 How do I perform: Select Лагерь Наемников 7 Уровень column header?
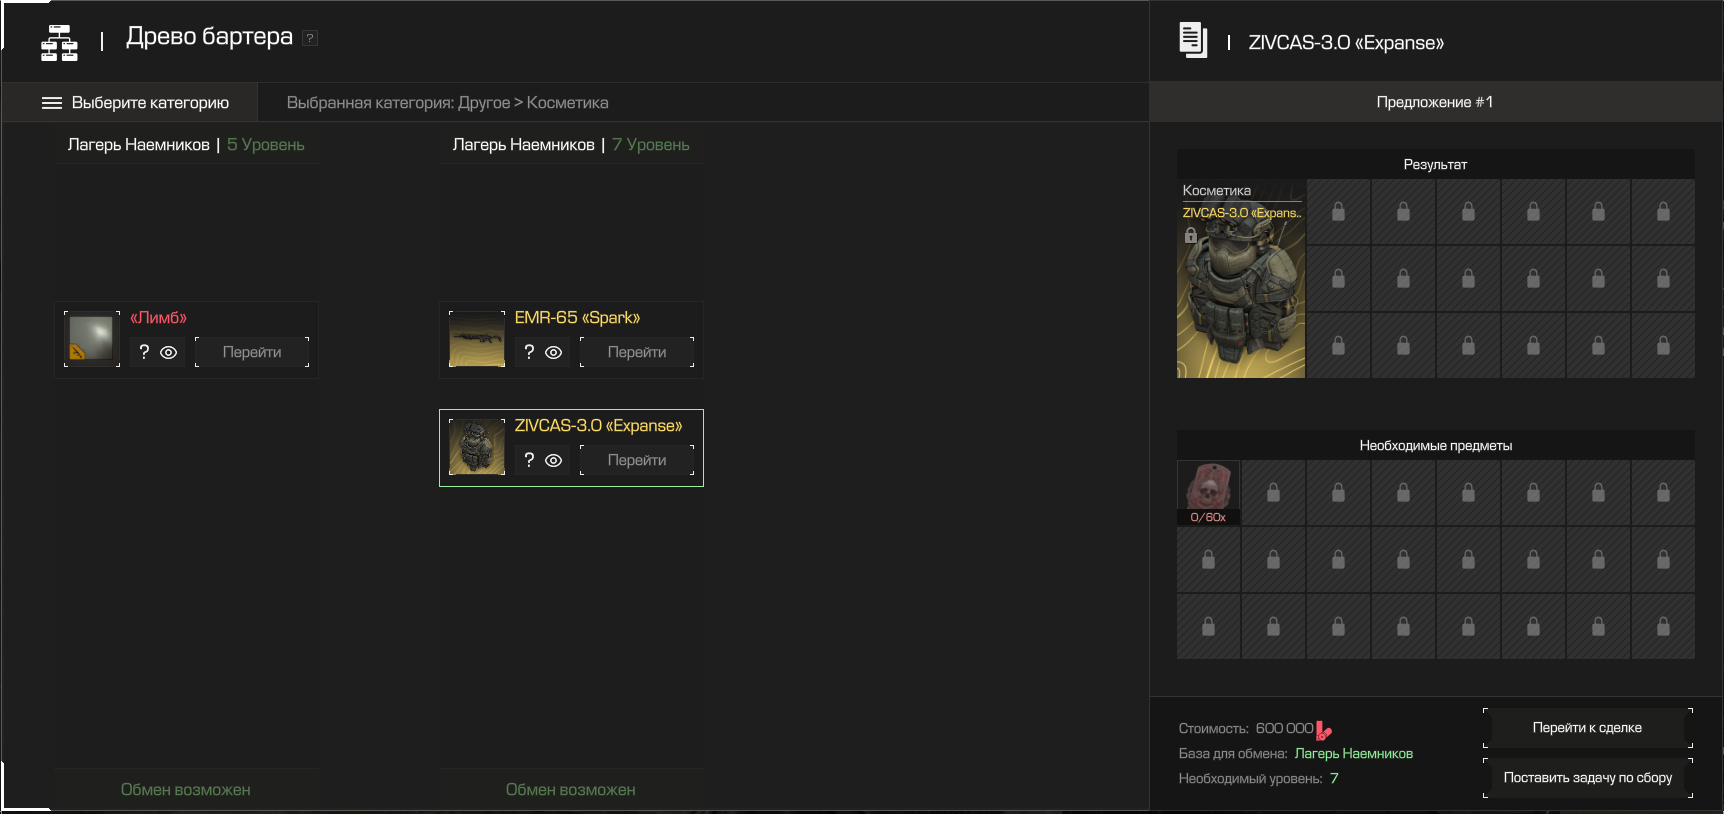(571, 145)
